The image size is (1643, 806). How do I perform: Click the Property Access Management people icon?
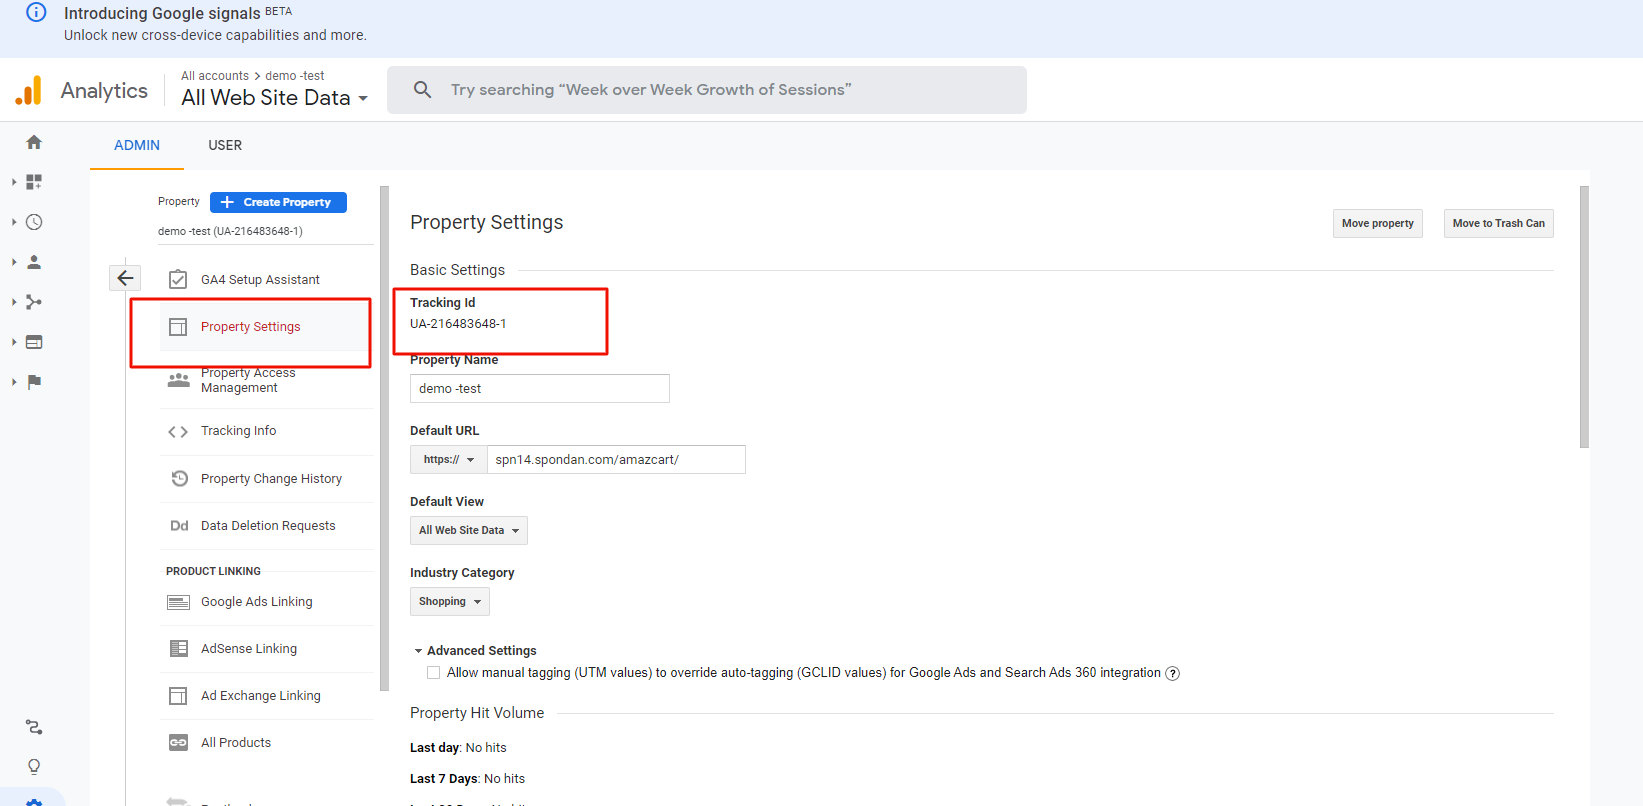tap(178, 380)
